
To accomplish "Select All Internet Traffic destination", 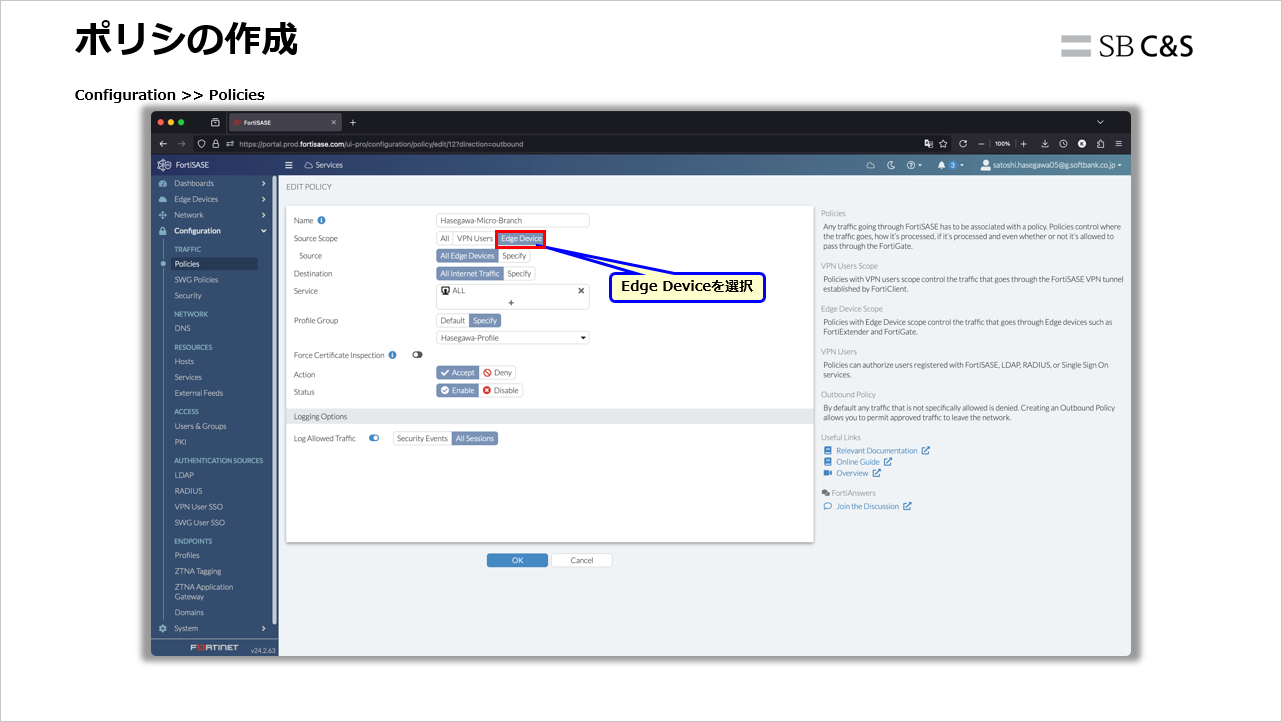I will 470,273.
